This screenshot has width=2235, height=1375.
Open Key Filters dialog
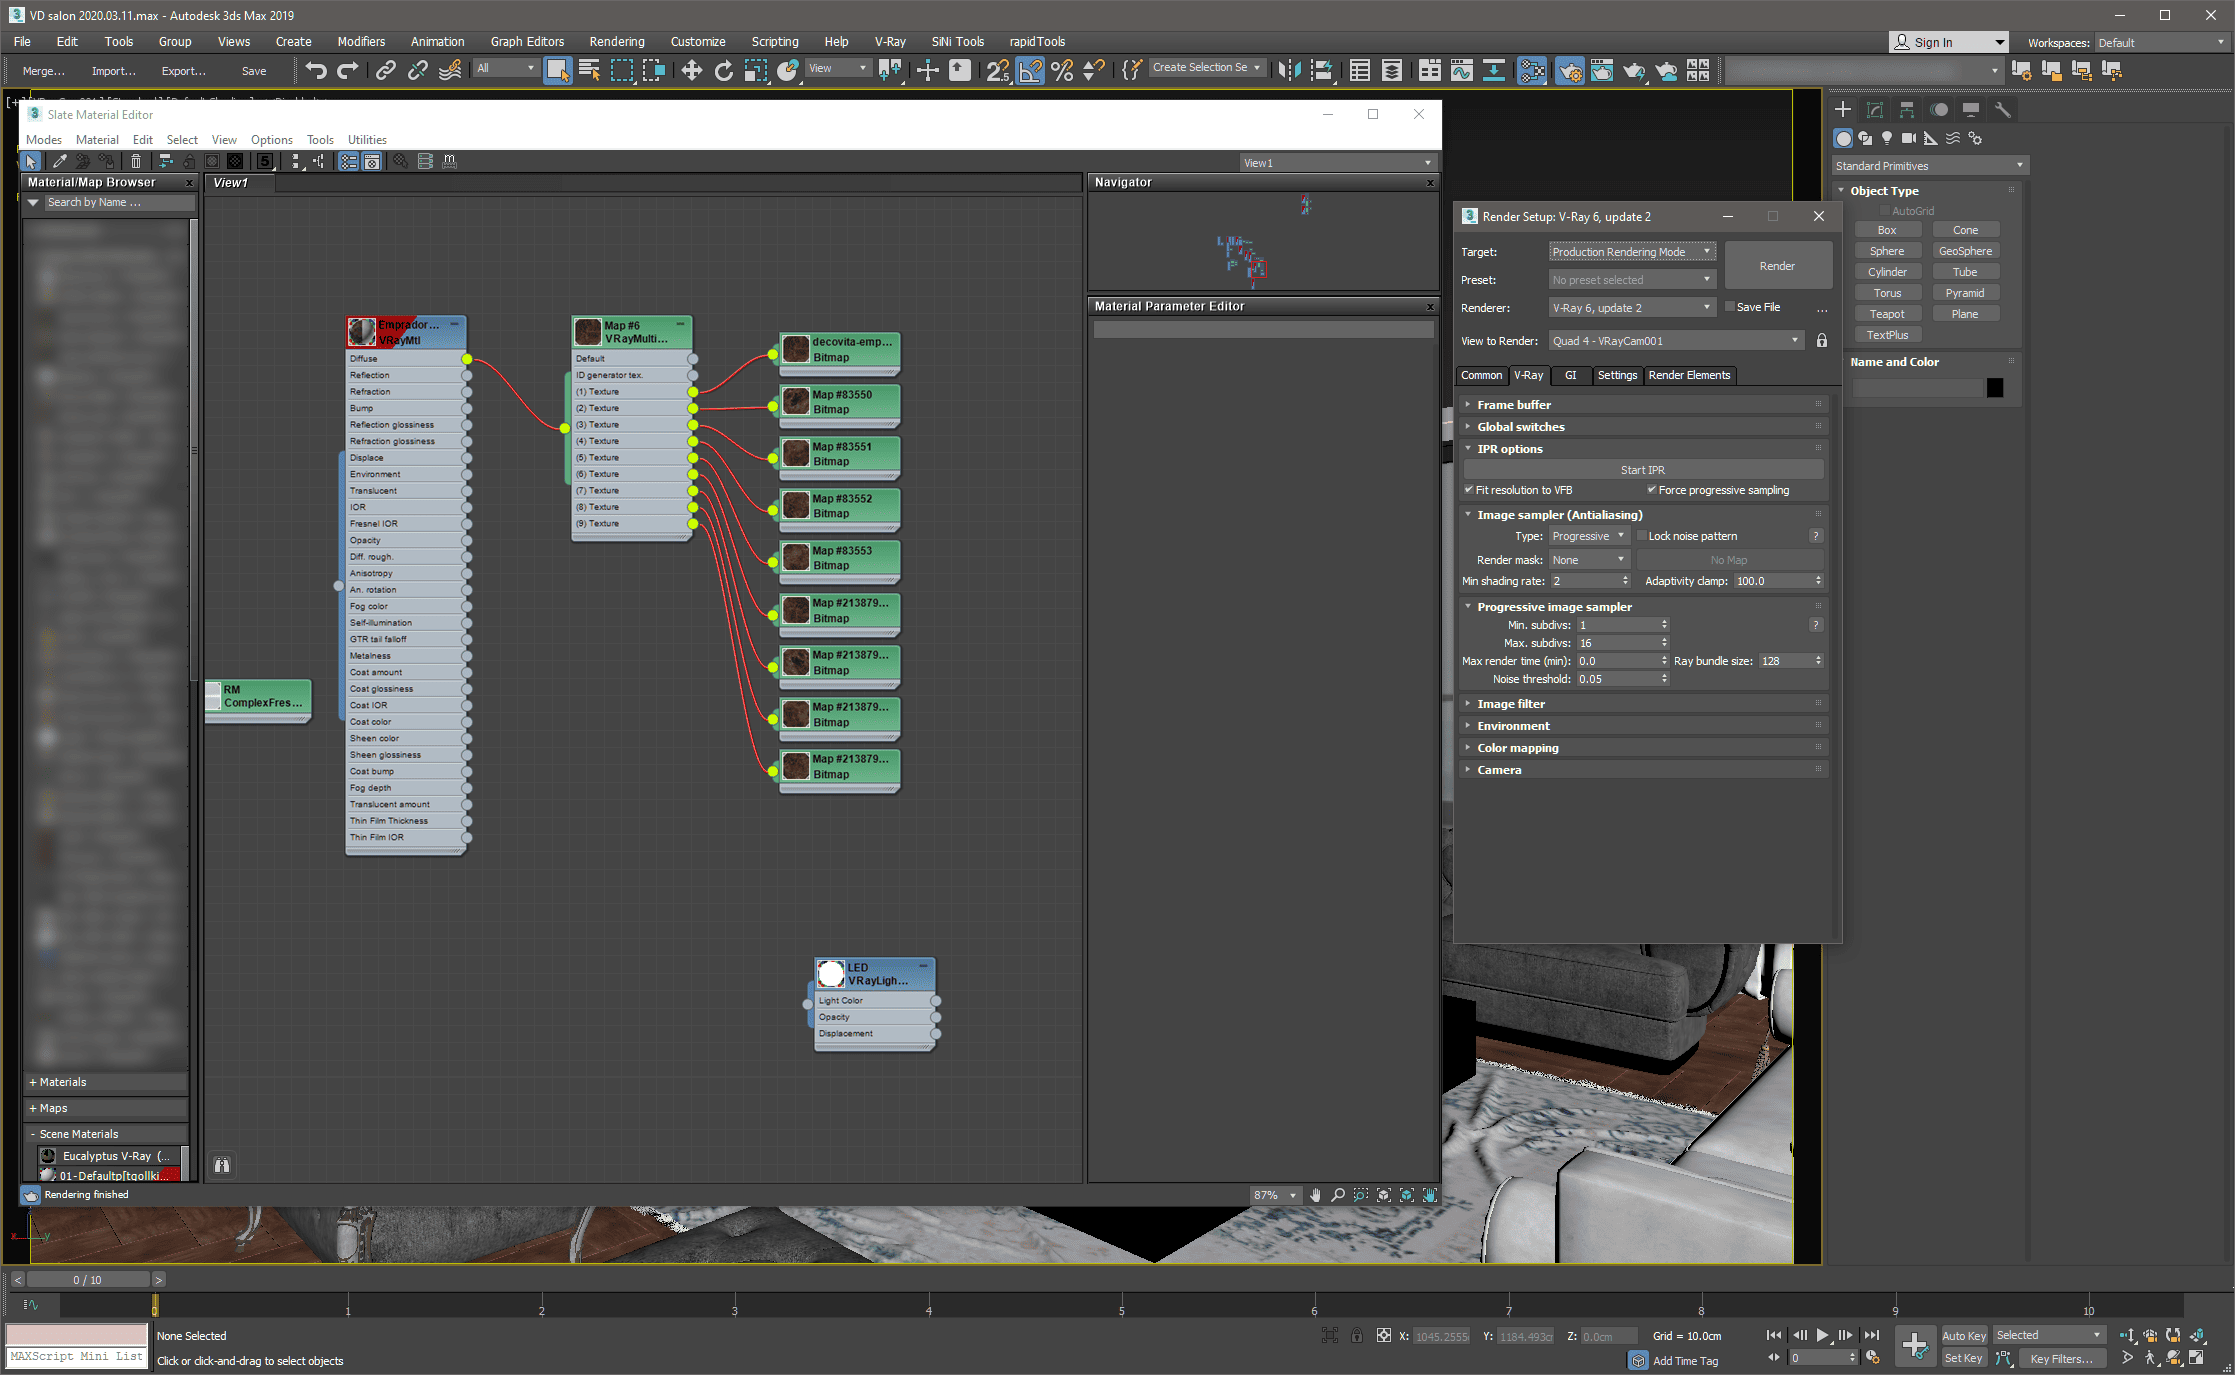tap(2060, 1358)
